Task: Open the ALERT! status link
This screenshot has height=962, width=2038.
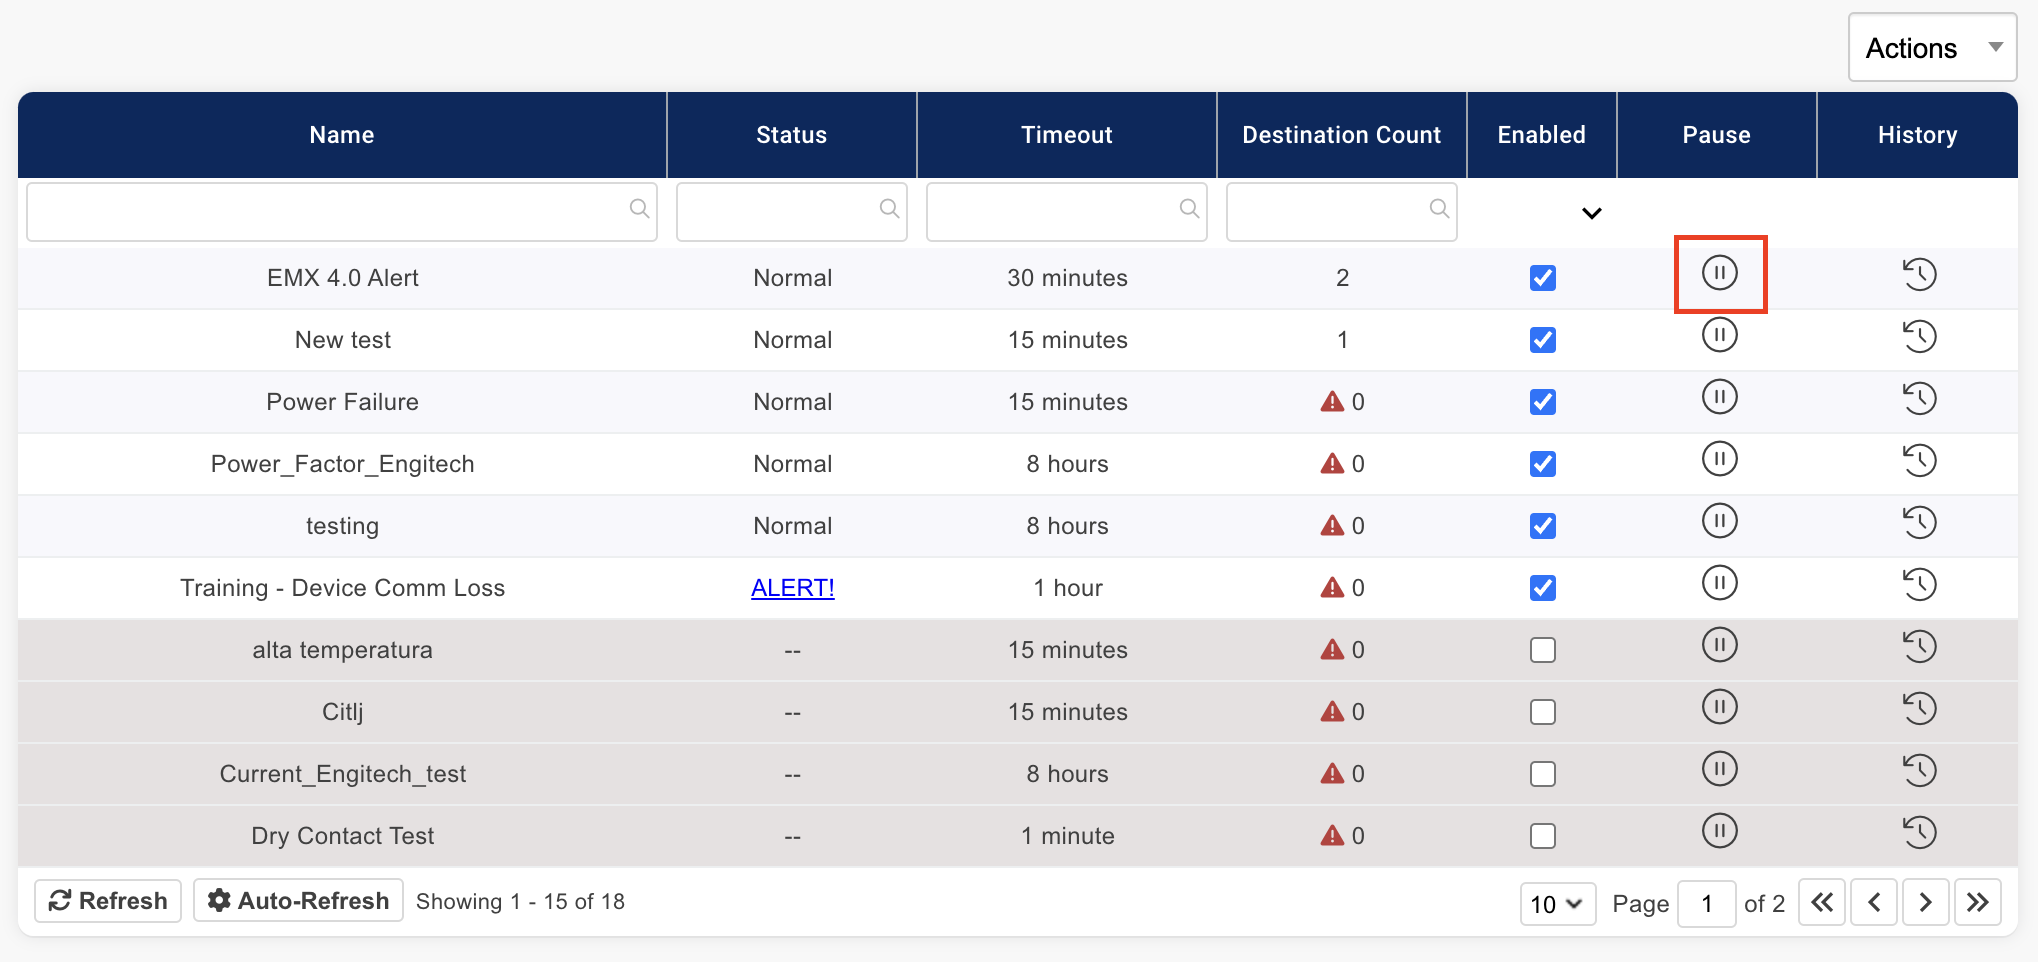Action: 792,588
